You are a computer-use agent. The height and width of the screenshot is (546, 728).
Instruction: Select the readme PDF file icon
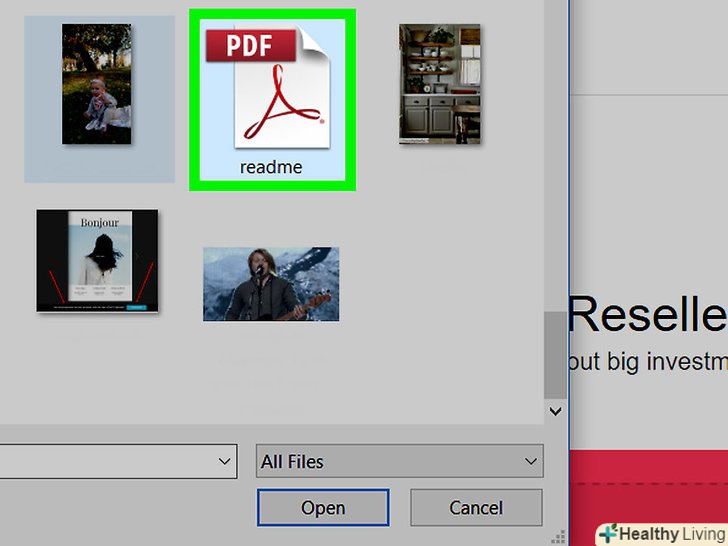(x=268, y=87)
